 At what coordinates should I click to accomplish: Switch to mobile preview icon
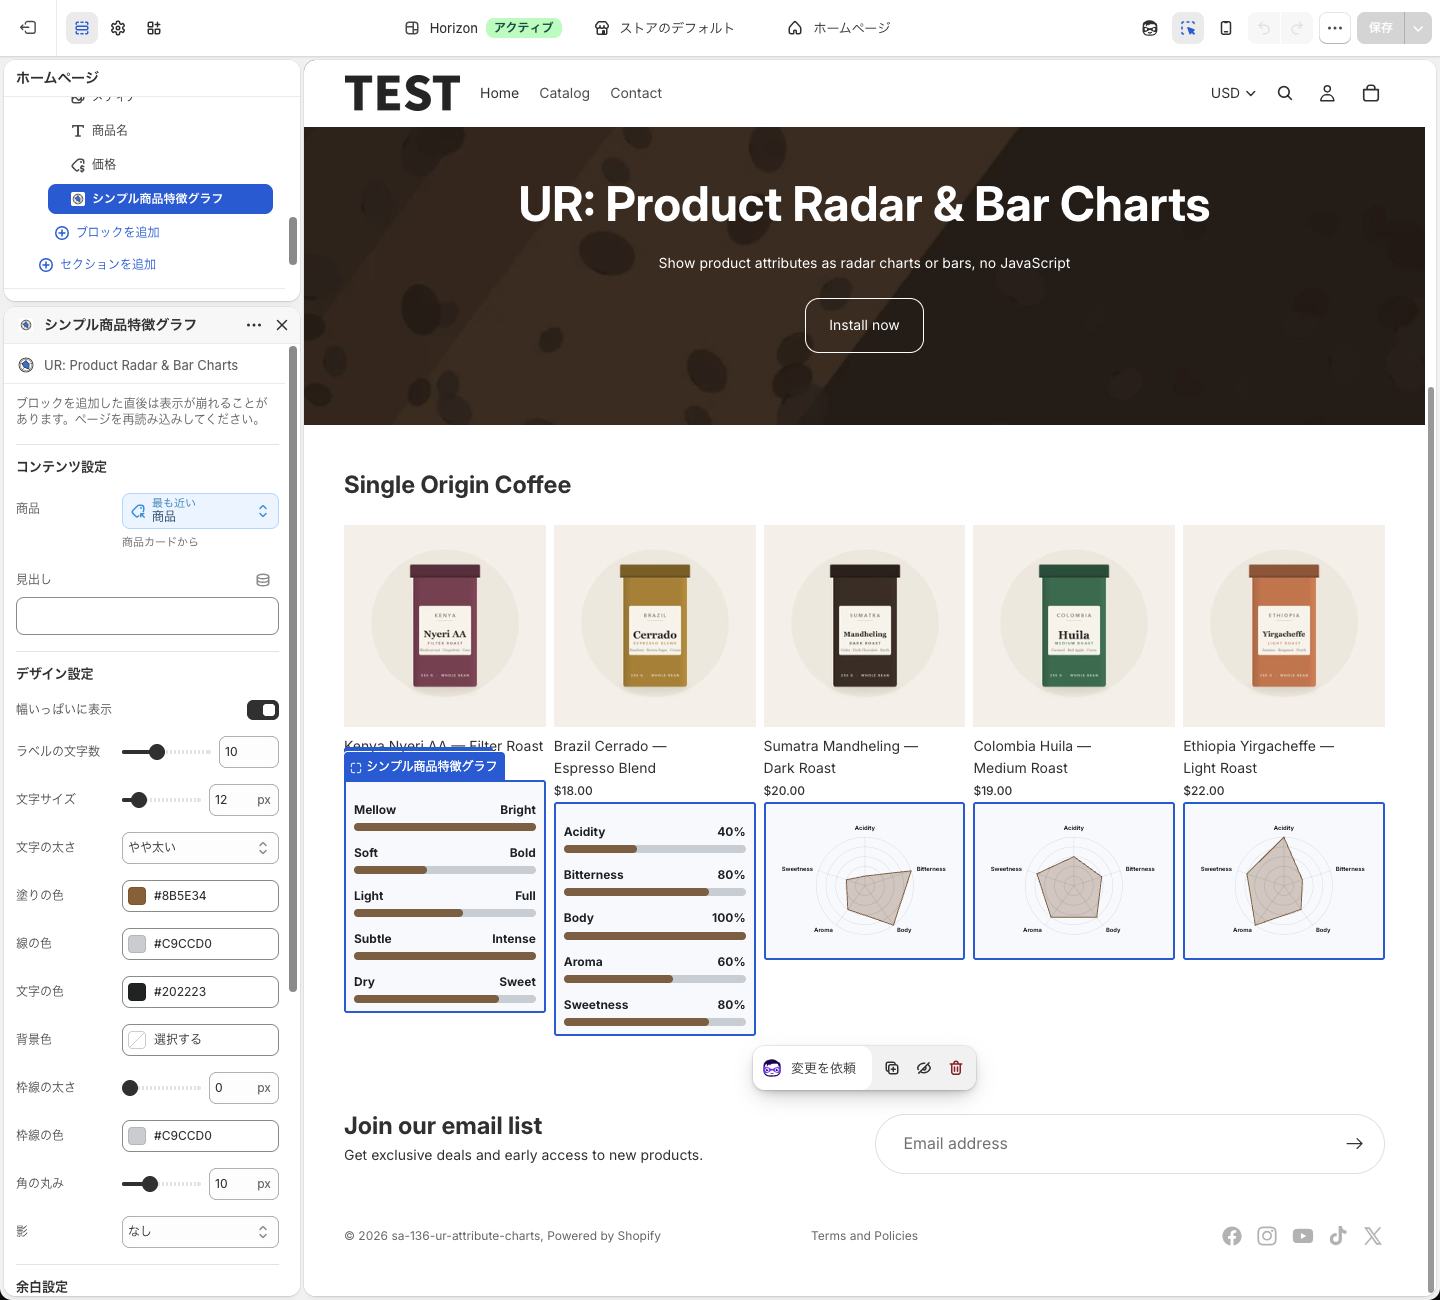pyautogui.click(x=1226, y=28)
